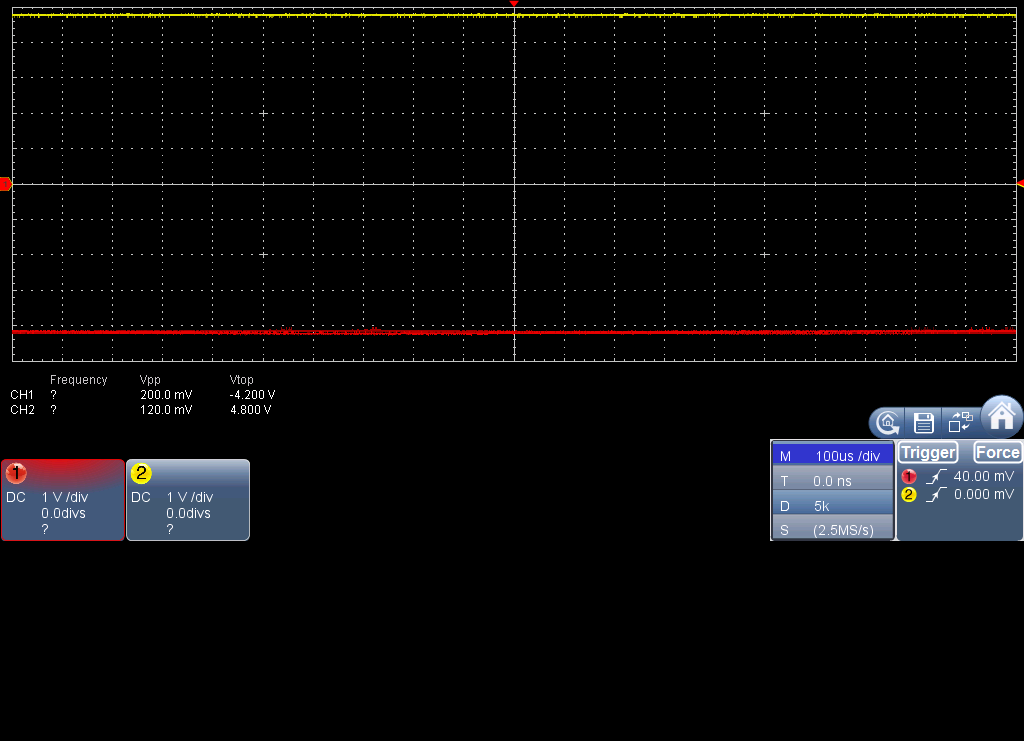Click the CH1 row label in measurements
Viewport: 1024px width, 741px height.
click(22, 395)
